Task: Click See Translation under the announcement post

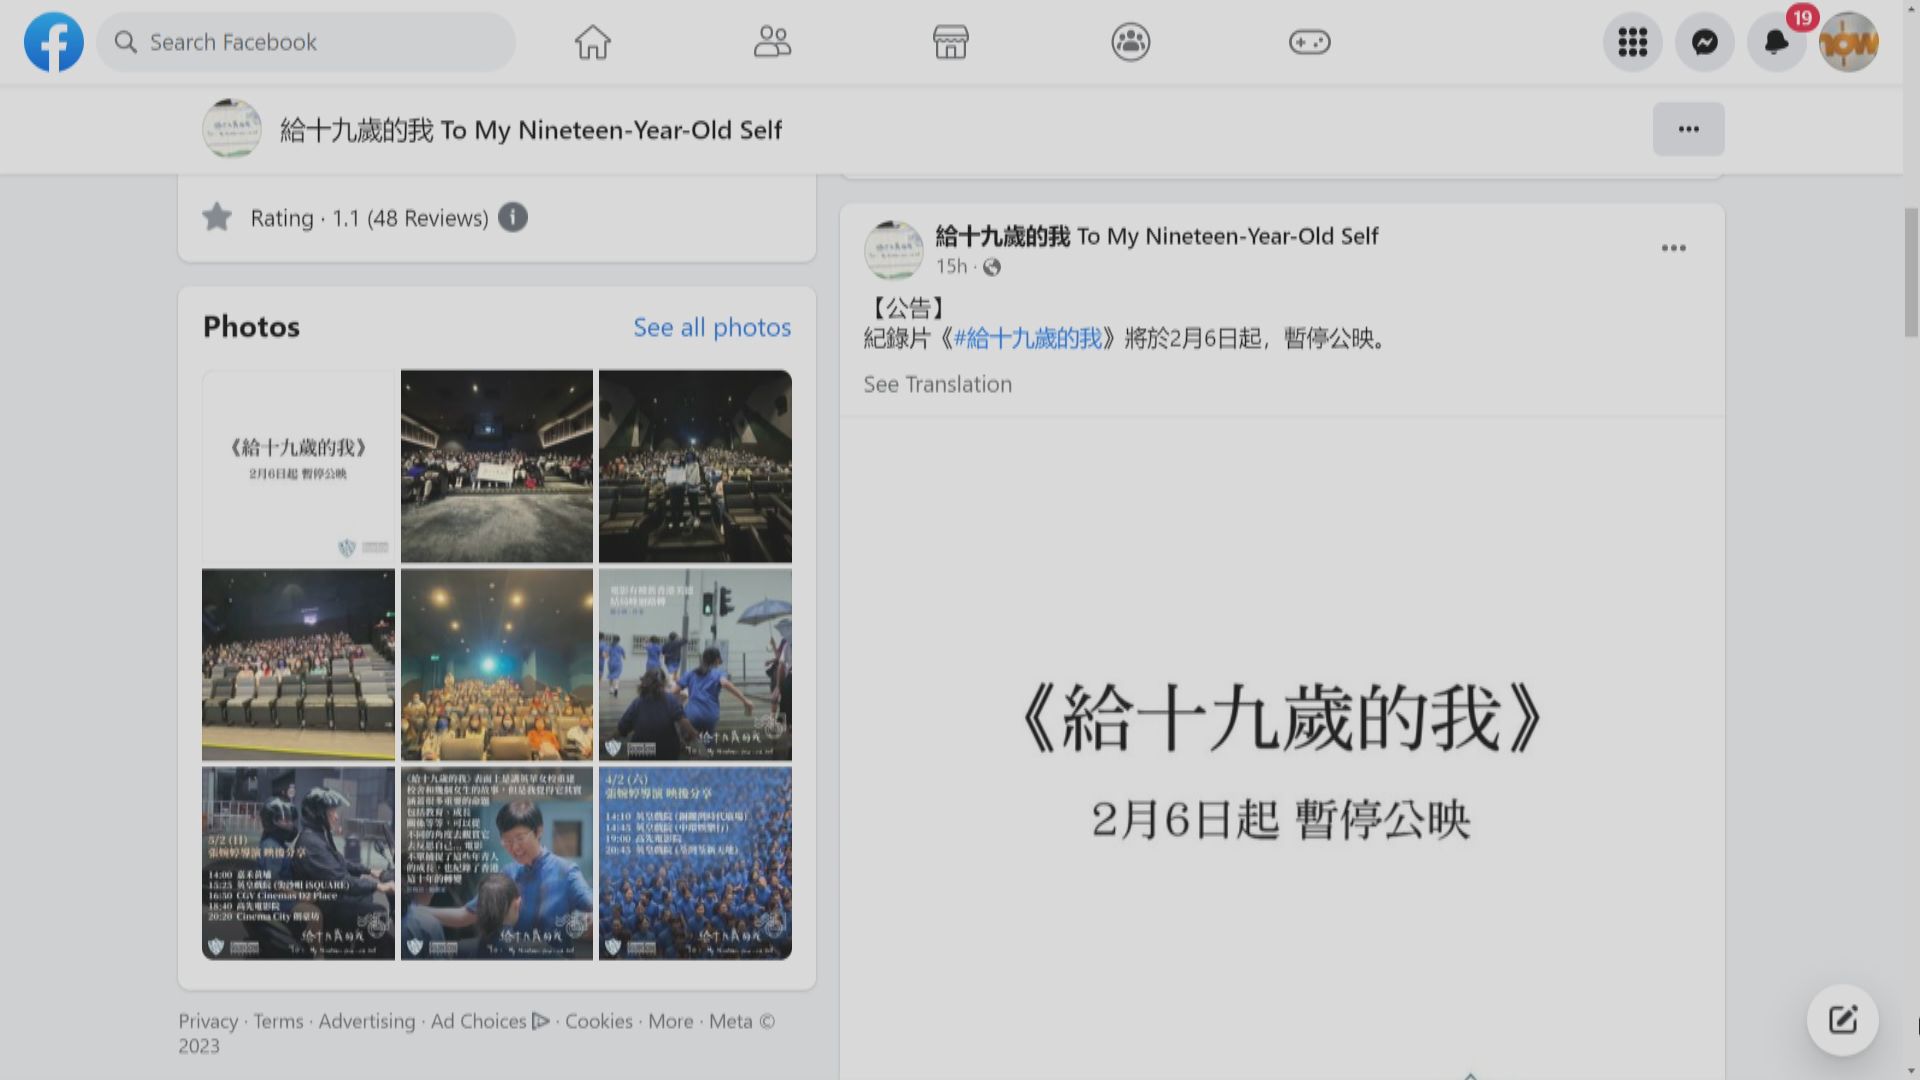Action: coord(937,384)
